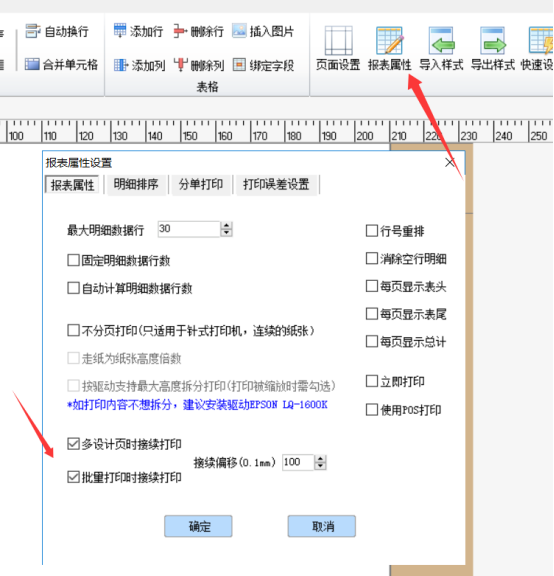Choose 插入图片 insert picture tool
Screen dimensions: 554x576
pos(263,31)
